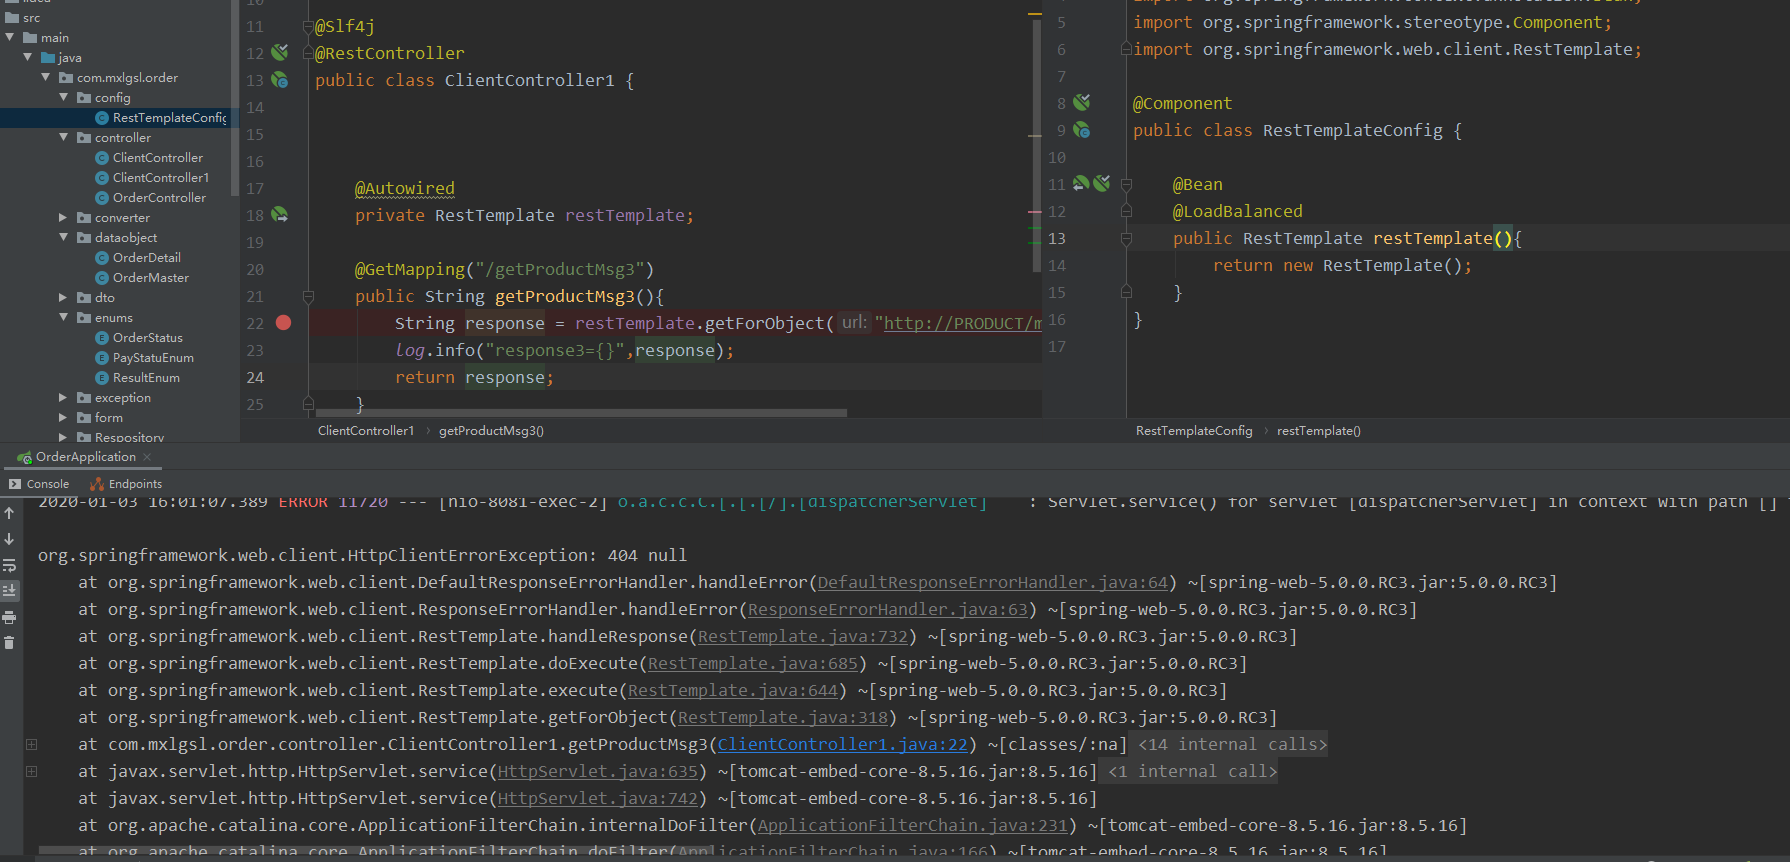Expand the converter package
The image size is (1790, 862).
(x=64, y=218)
